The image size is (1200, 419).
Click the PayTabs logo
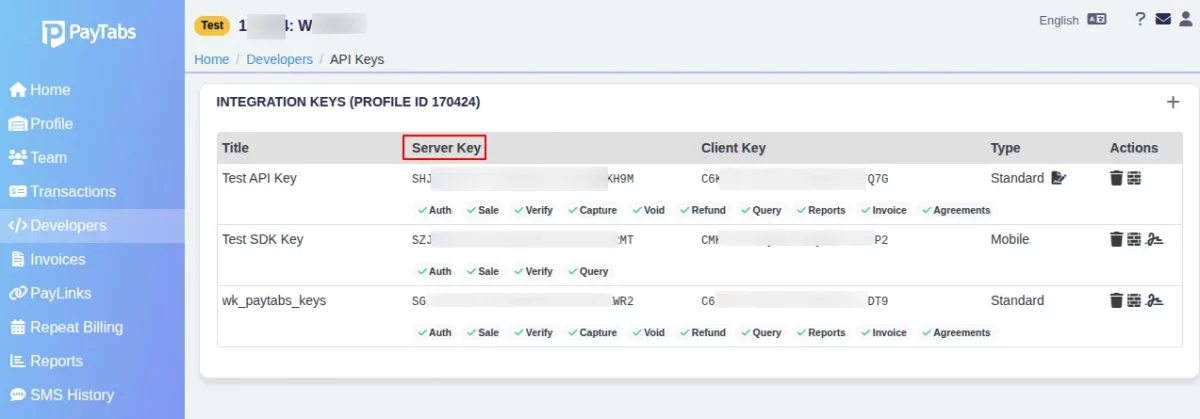click(x=90, y=33)
